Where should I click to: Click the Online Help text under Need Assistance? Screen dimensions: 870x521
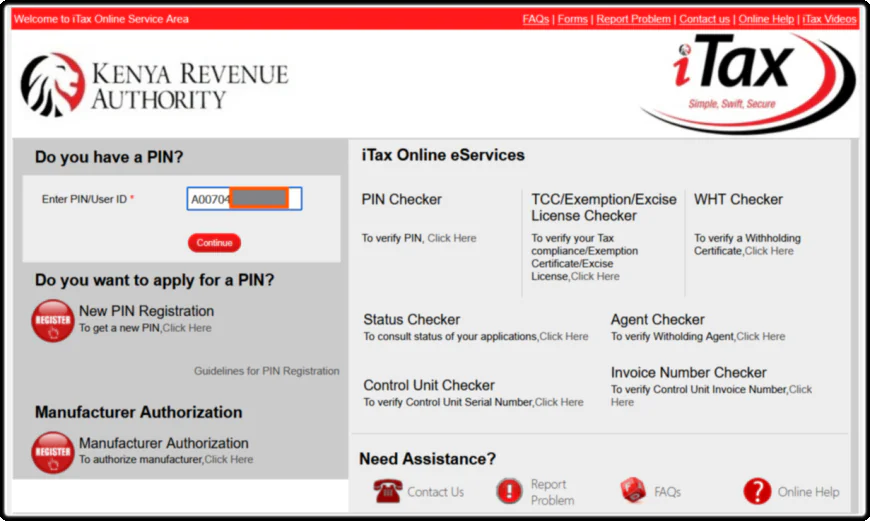coord(808,492)
